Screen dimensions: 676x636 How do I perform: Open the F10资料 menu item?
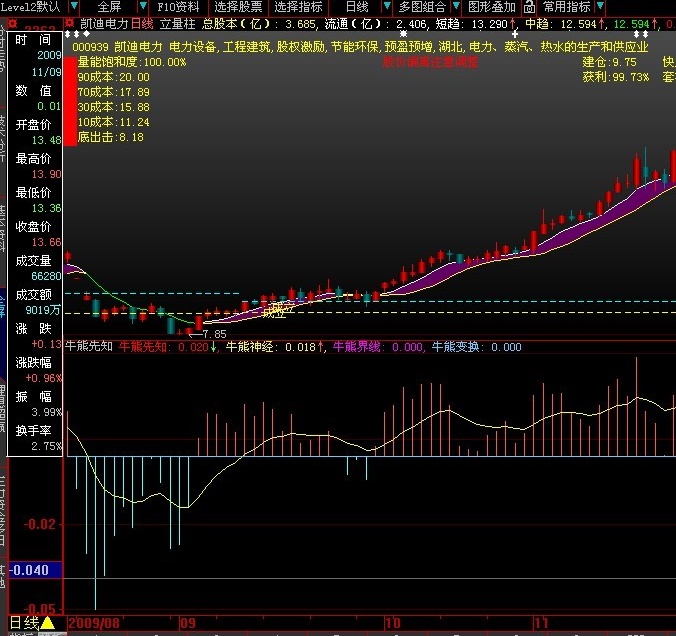tap(178, 7)
